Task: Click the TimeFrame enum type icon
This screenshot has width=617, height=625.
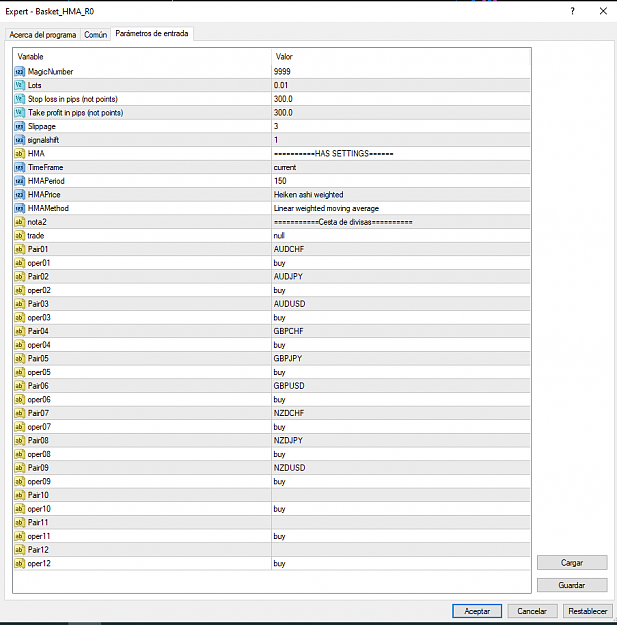Action: coord(20,167)
